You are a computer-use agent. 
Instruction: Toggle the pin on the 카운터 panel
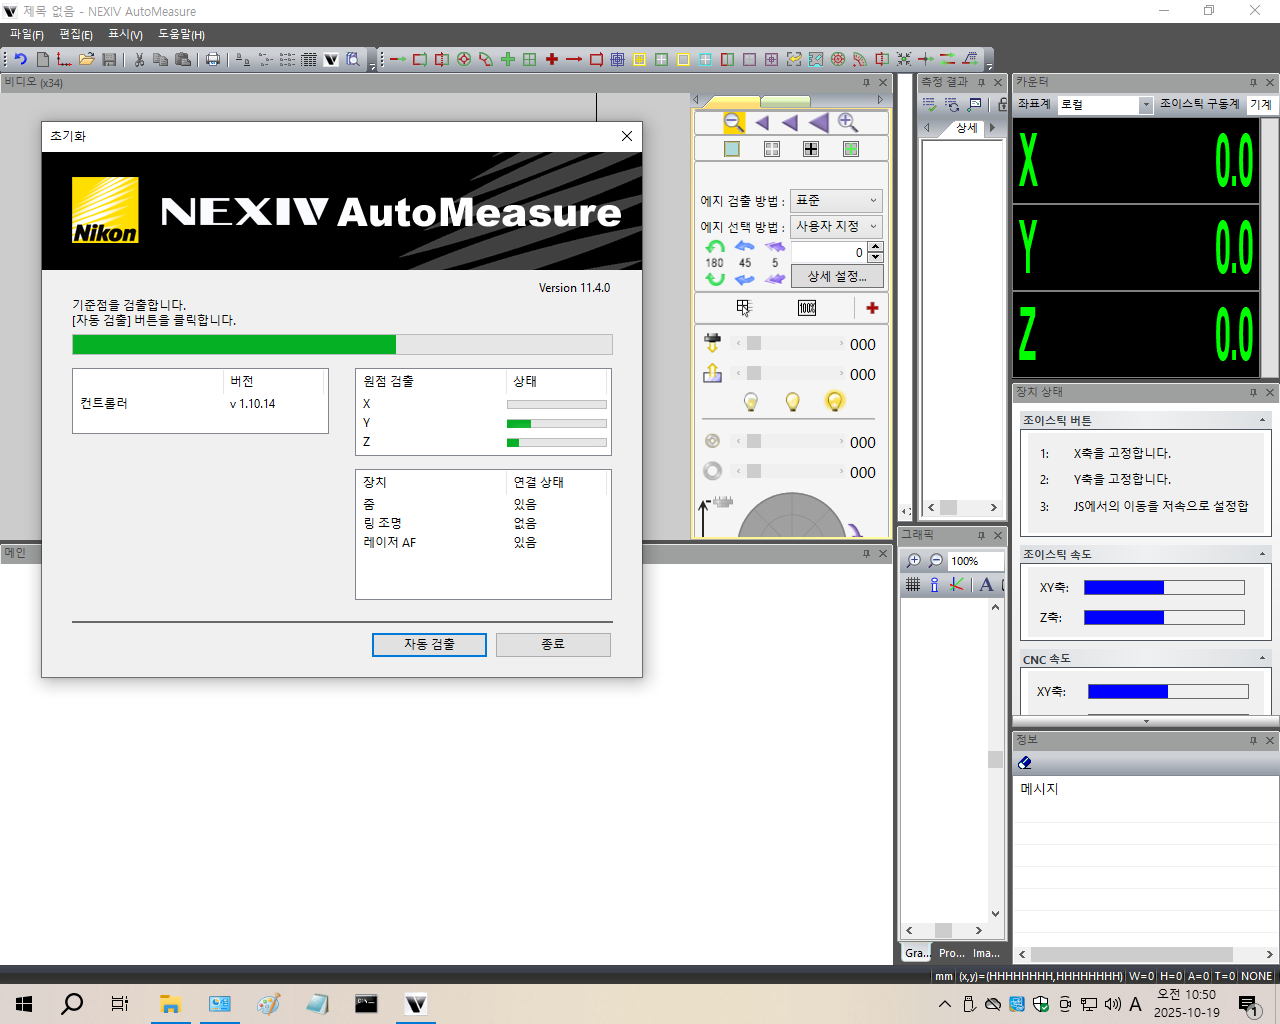(x=1253, y=83)
